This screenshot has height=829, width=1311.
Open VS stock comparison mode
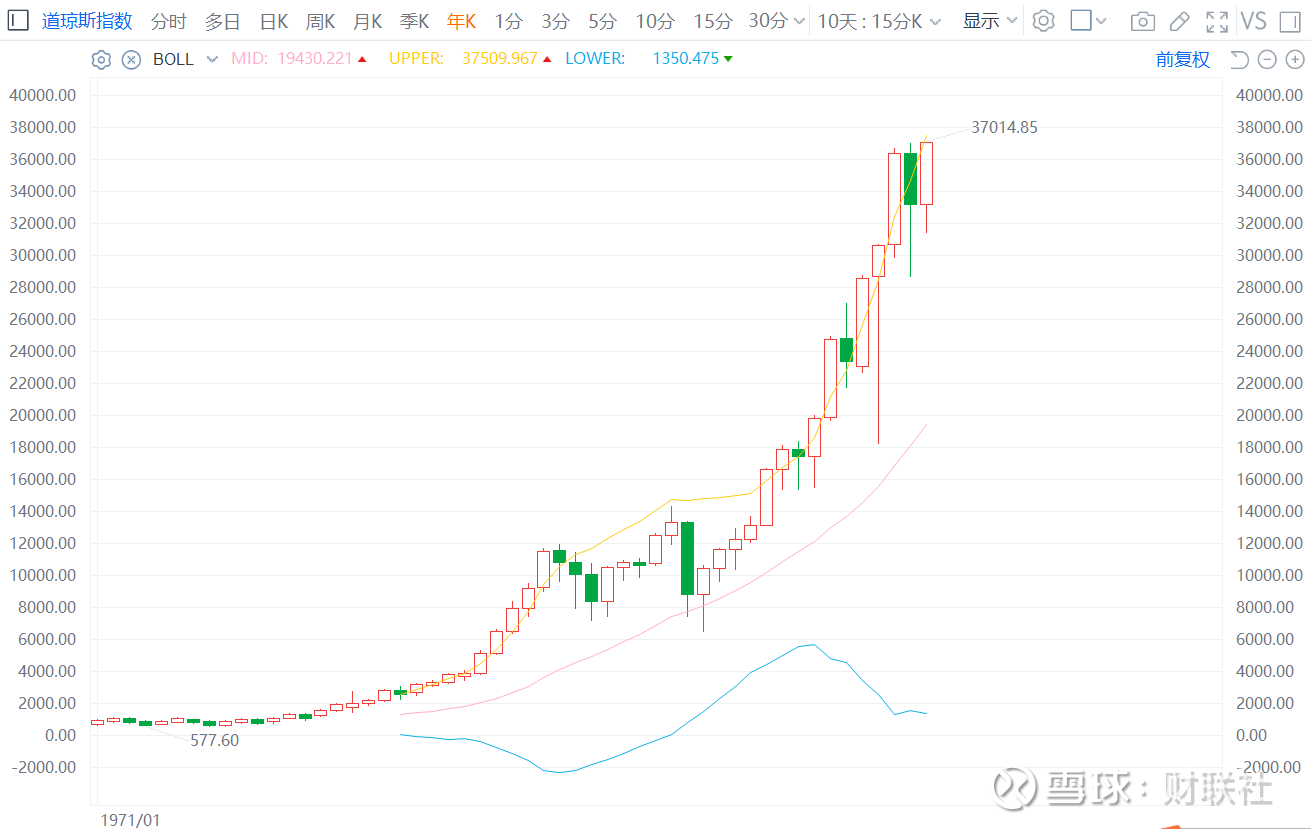coord(1254,20)
